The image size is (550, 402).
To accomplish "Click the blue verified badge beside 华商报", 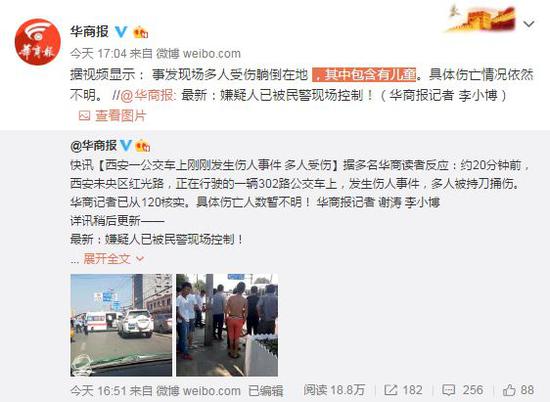I will pos(121,32).
